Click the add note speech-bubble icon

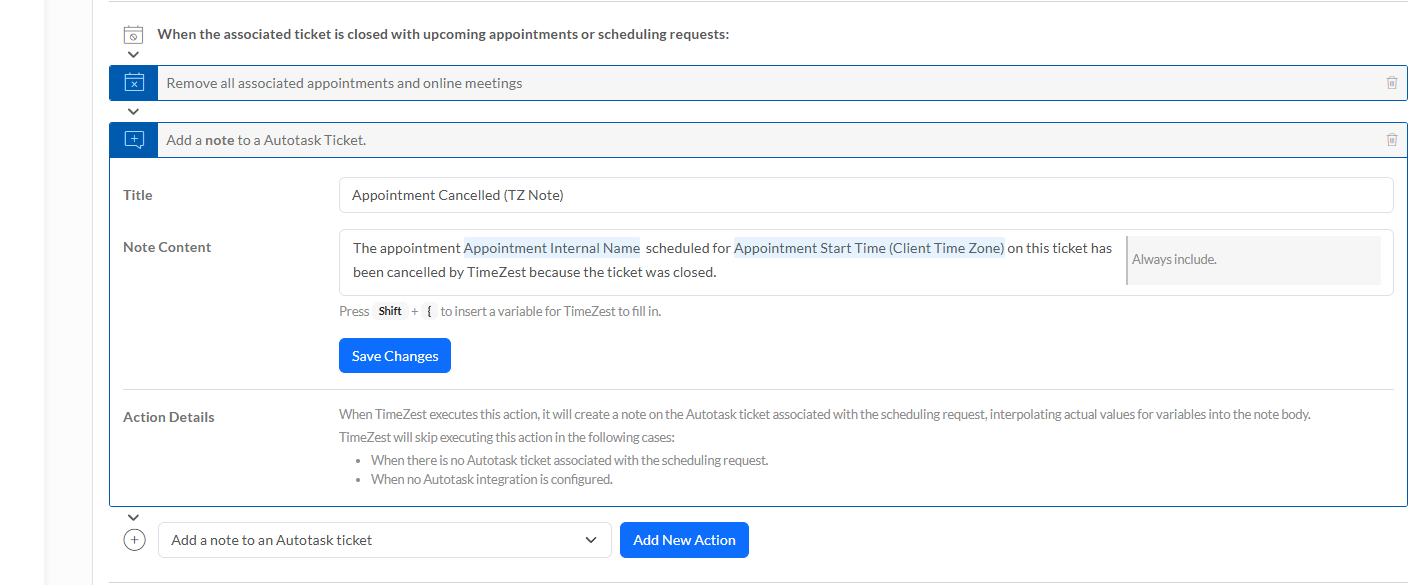click(x=134, y=140)
